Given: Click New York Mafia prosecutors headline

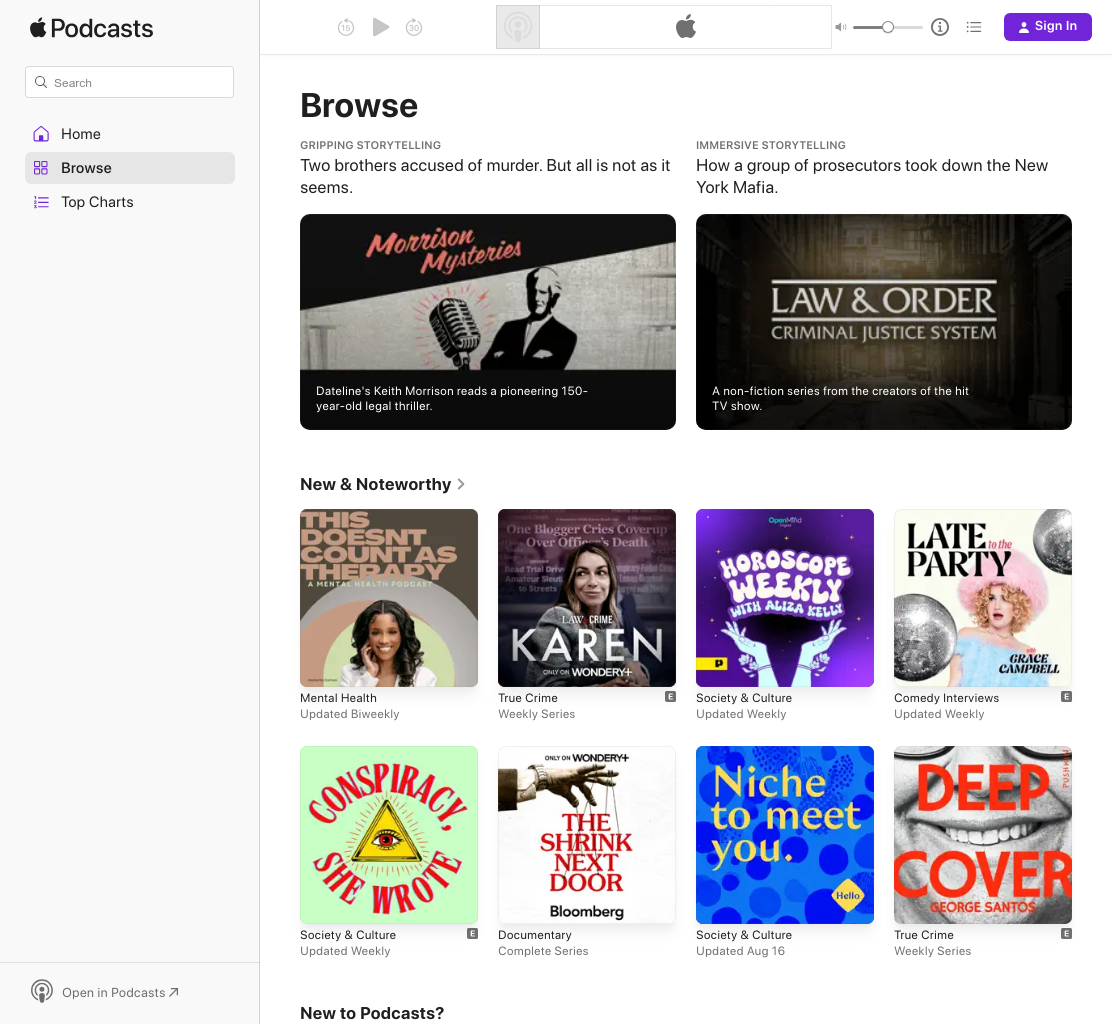Looking at the screenshot, I should [872, 177].
